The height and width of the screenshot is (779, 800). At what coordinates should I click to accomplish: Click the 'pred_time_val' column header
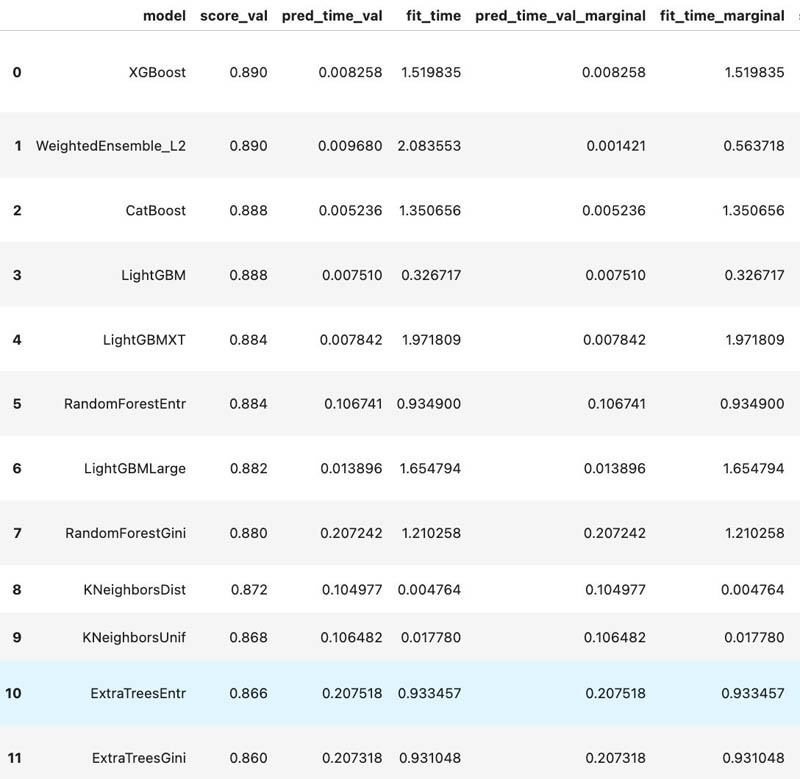click(x=332, y=16)
